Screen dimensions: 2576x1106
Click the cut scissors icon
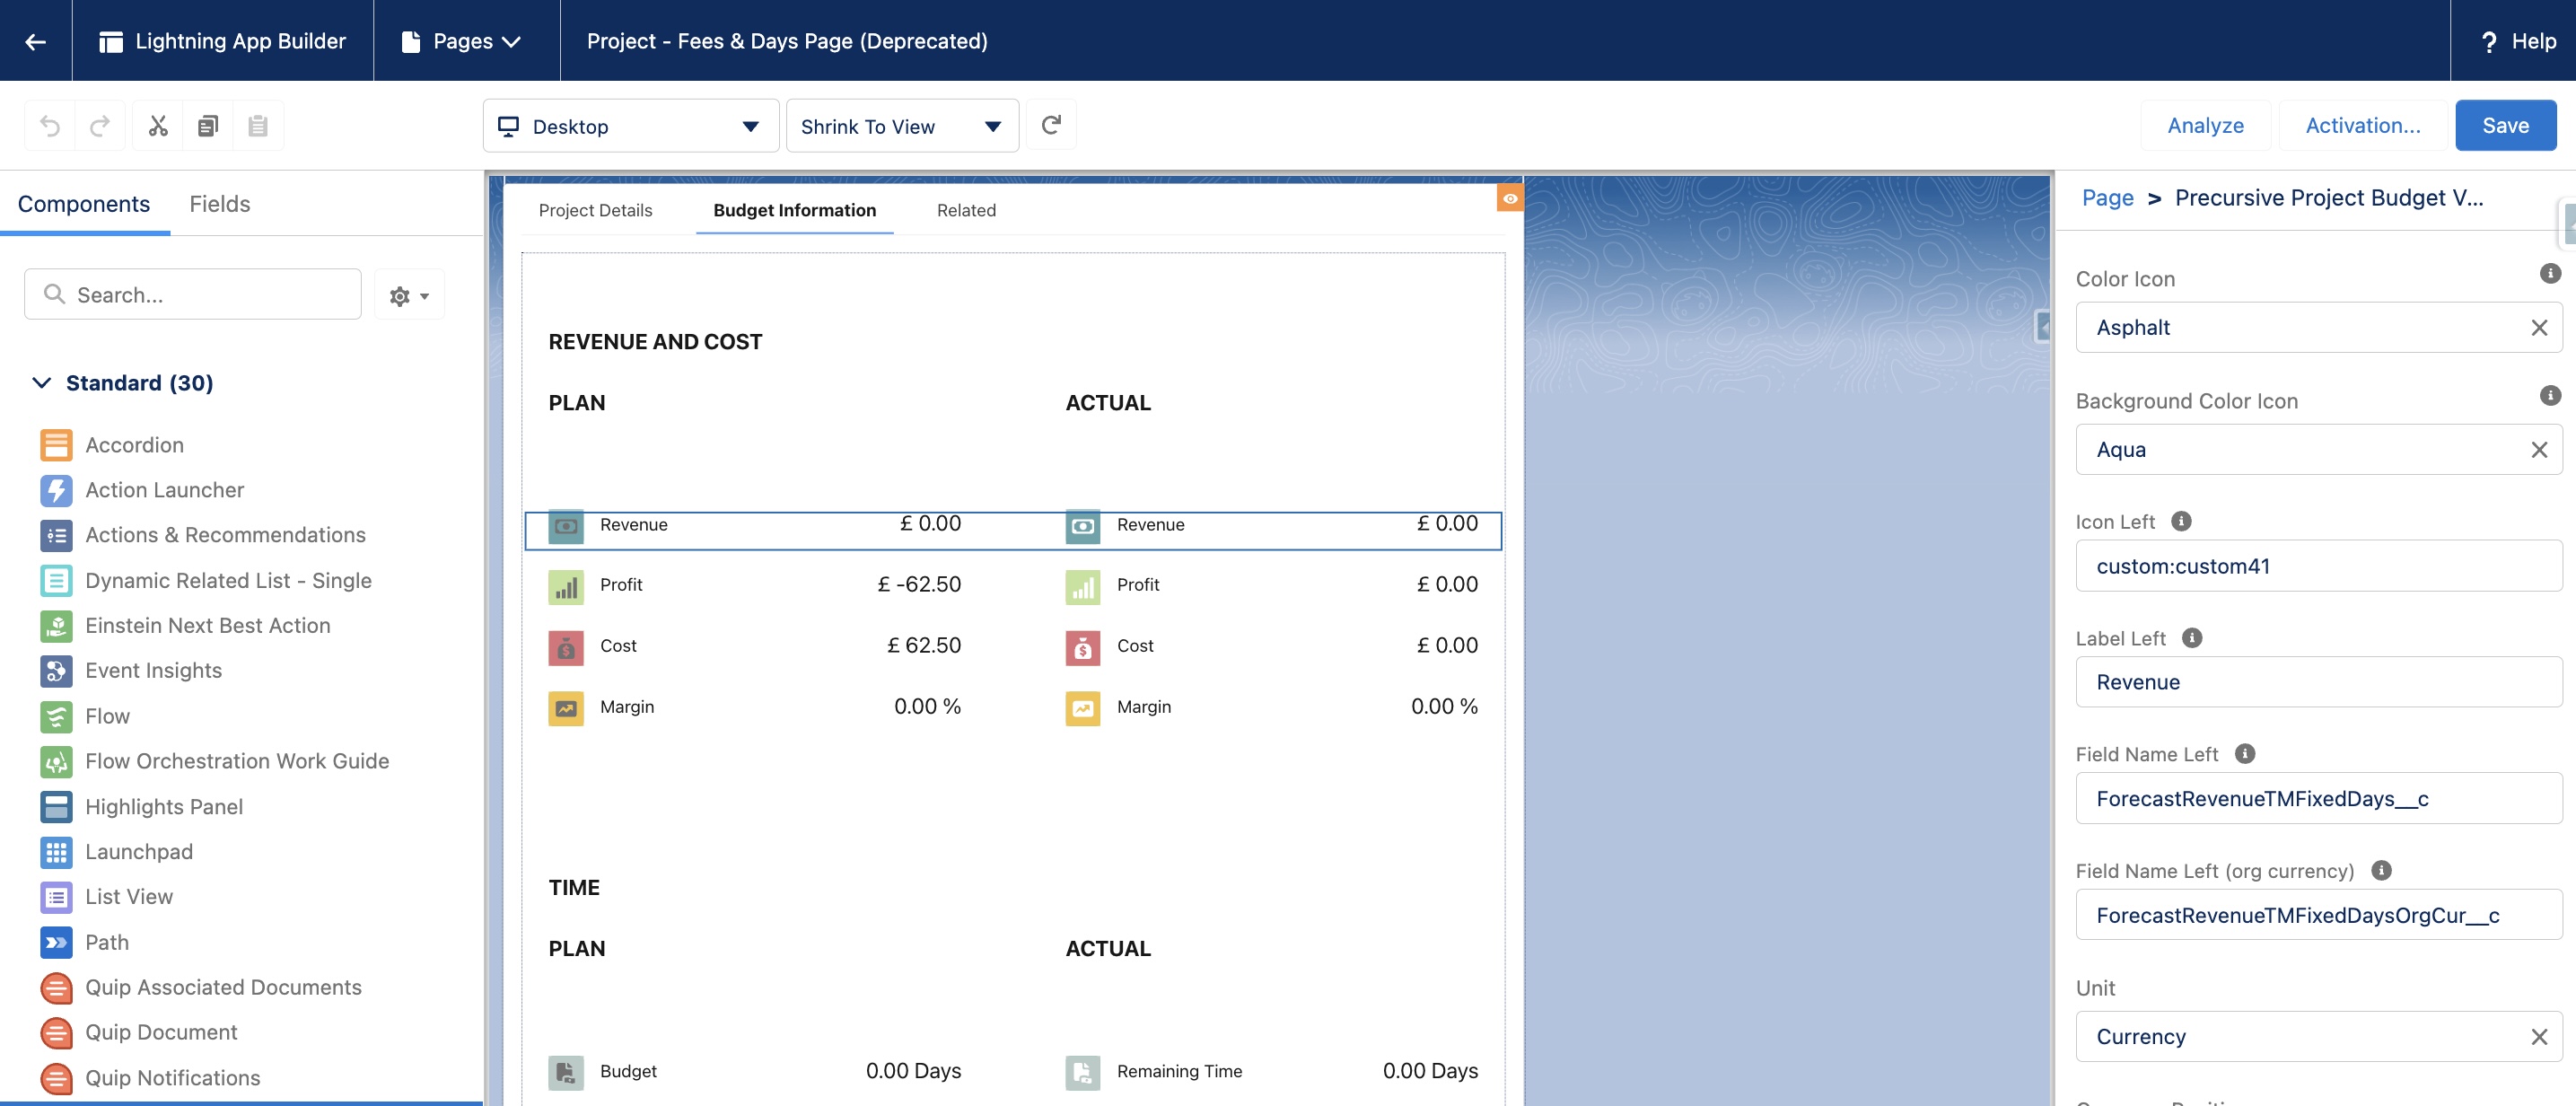[x=158, y=126]
